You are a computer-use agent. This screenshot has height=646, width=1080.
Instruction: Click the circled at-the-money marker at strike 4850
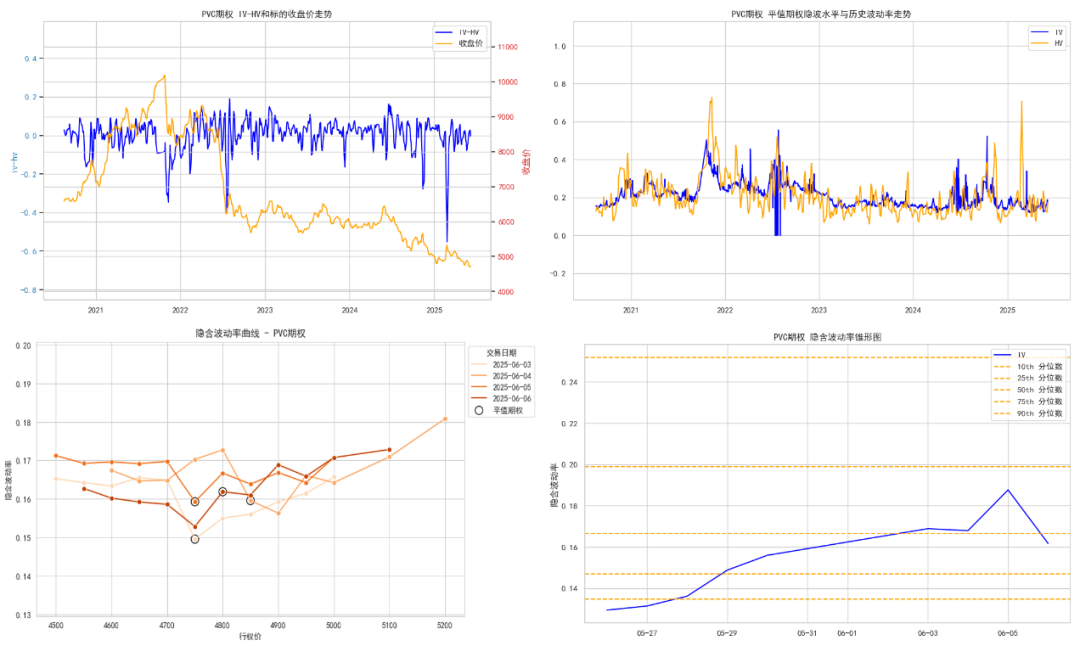coord(251,501)
